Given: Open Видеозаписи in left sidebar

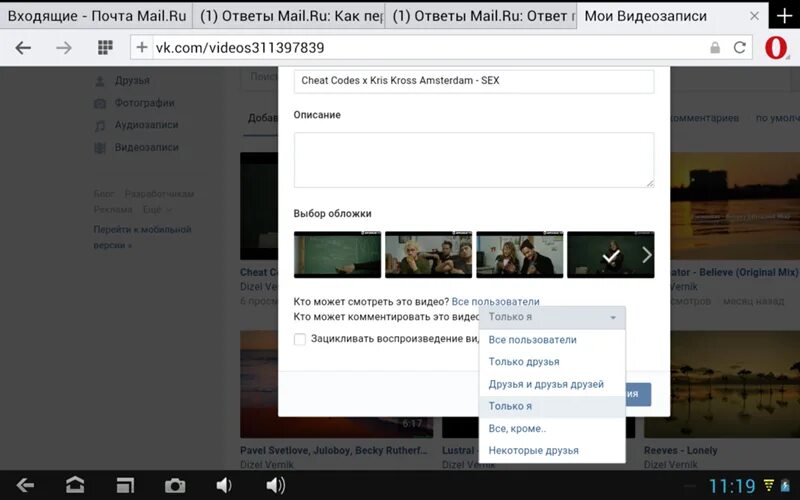Looking at the screenshot, I should click(x=146, y=147).
